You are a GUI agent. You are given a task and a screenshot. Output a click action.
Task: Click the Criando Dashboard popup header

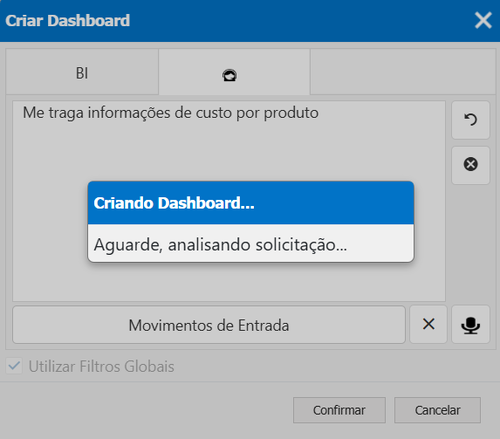point(251,203)
